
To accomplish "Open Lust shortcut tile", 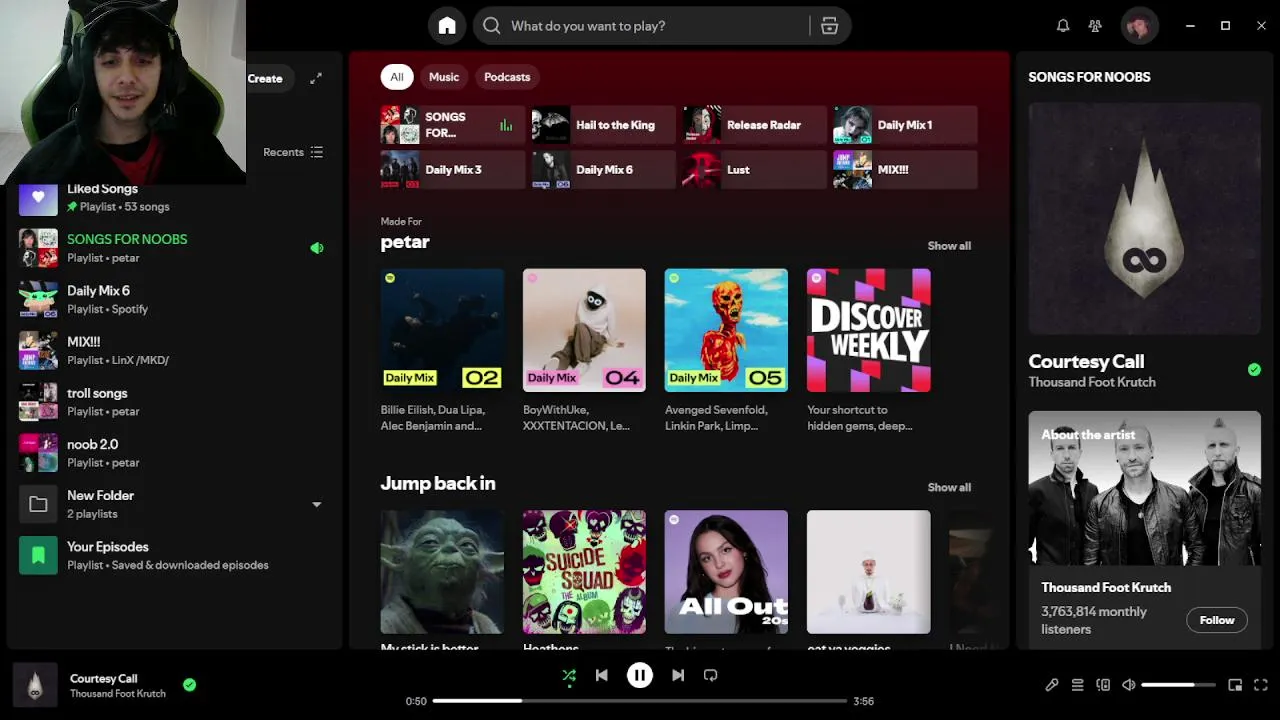I will pos(754,170).
